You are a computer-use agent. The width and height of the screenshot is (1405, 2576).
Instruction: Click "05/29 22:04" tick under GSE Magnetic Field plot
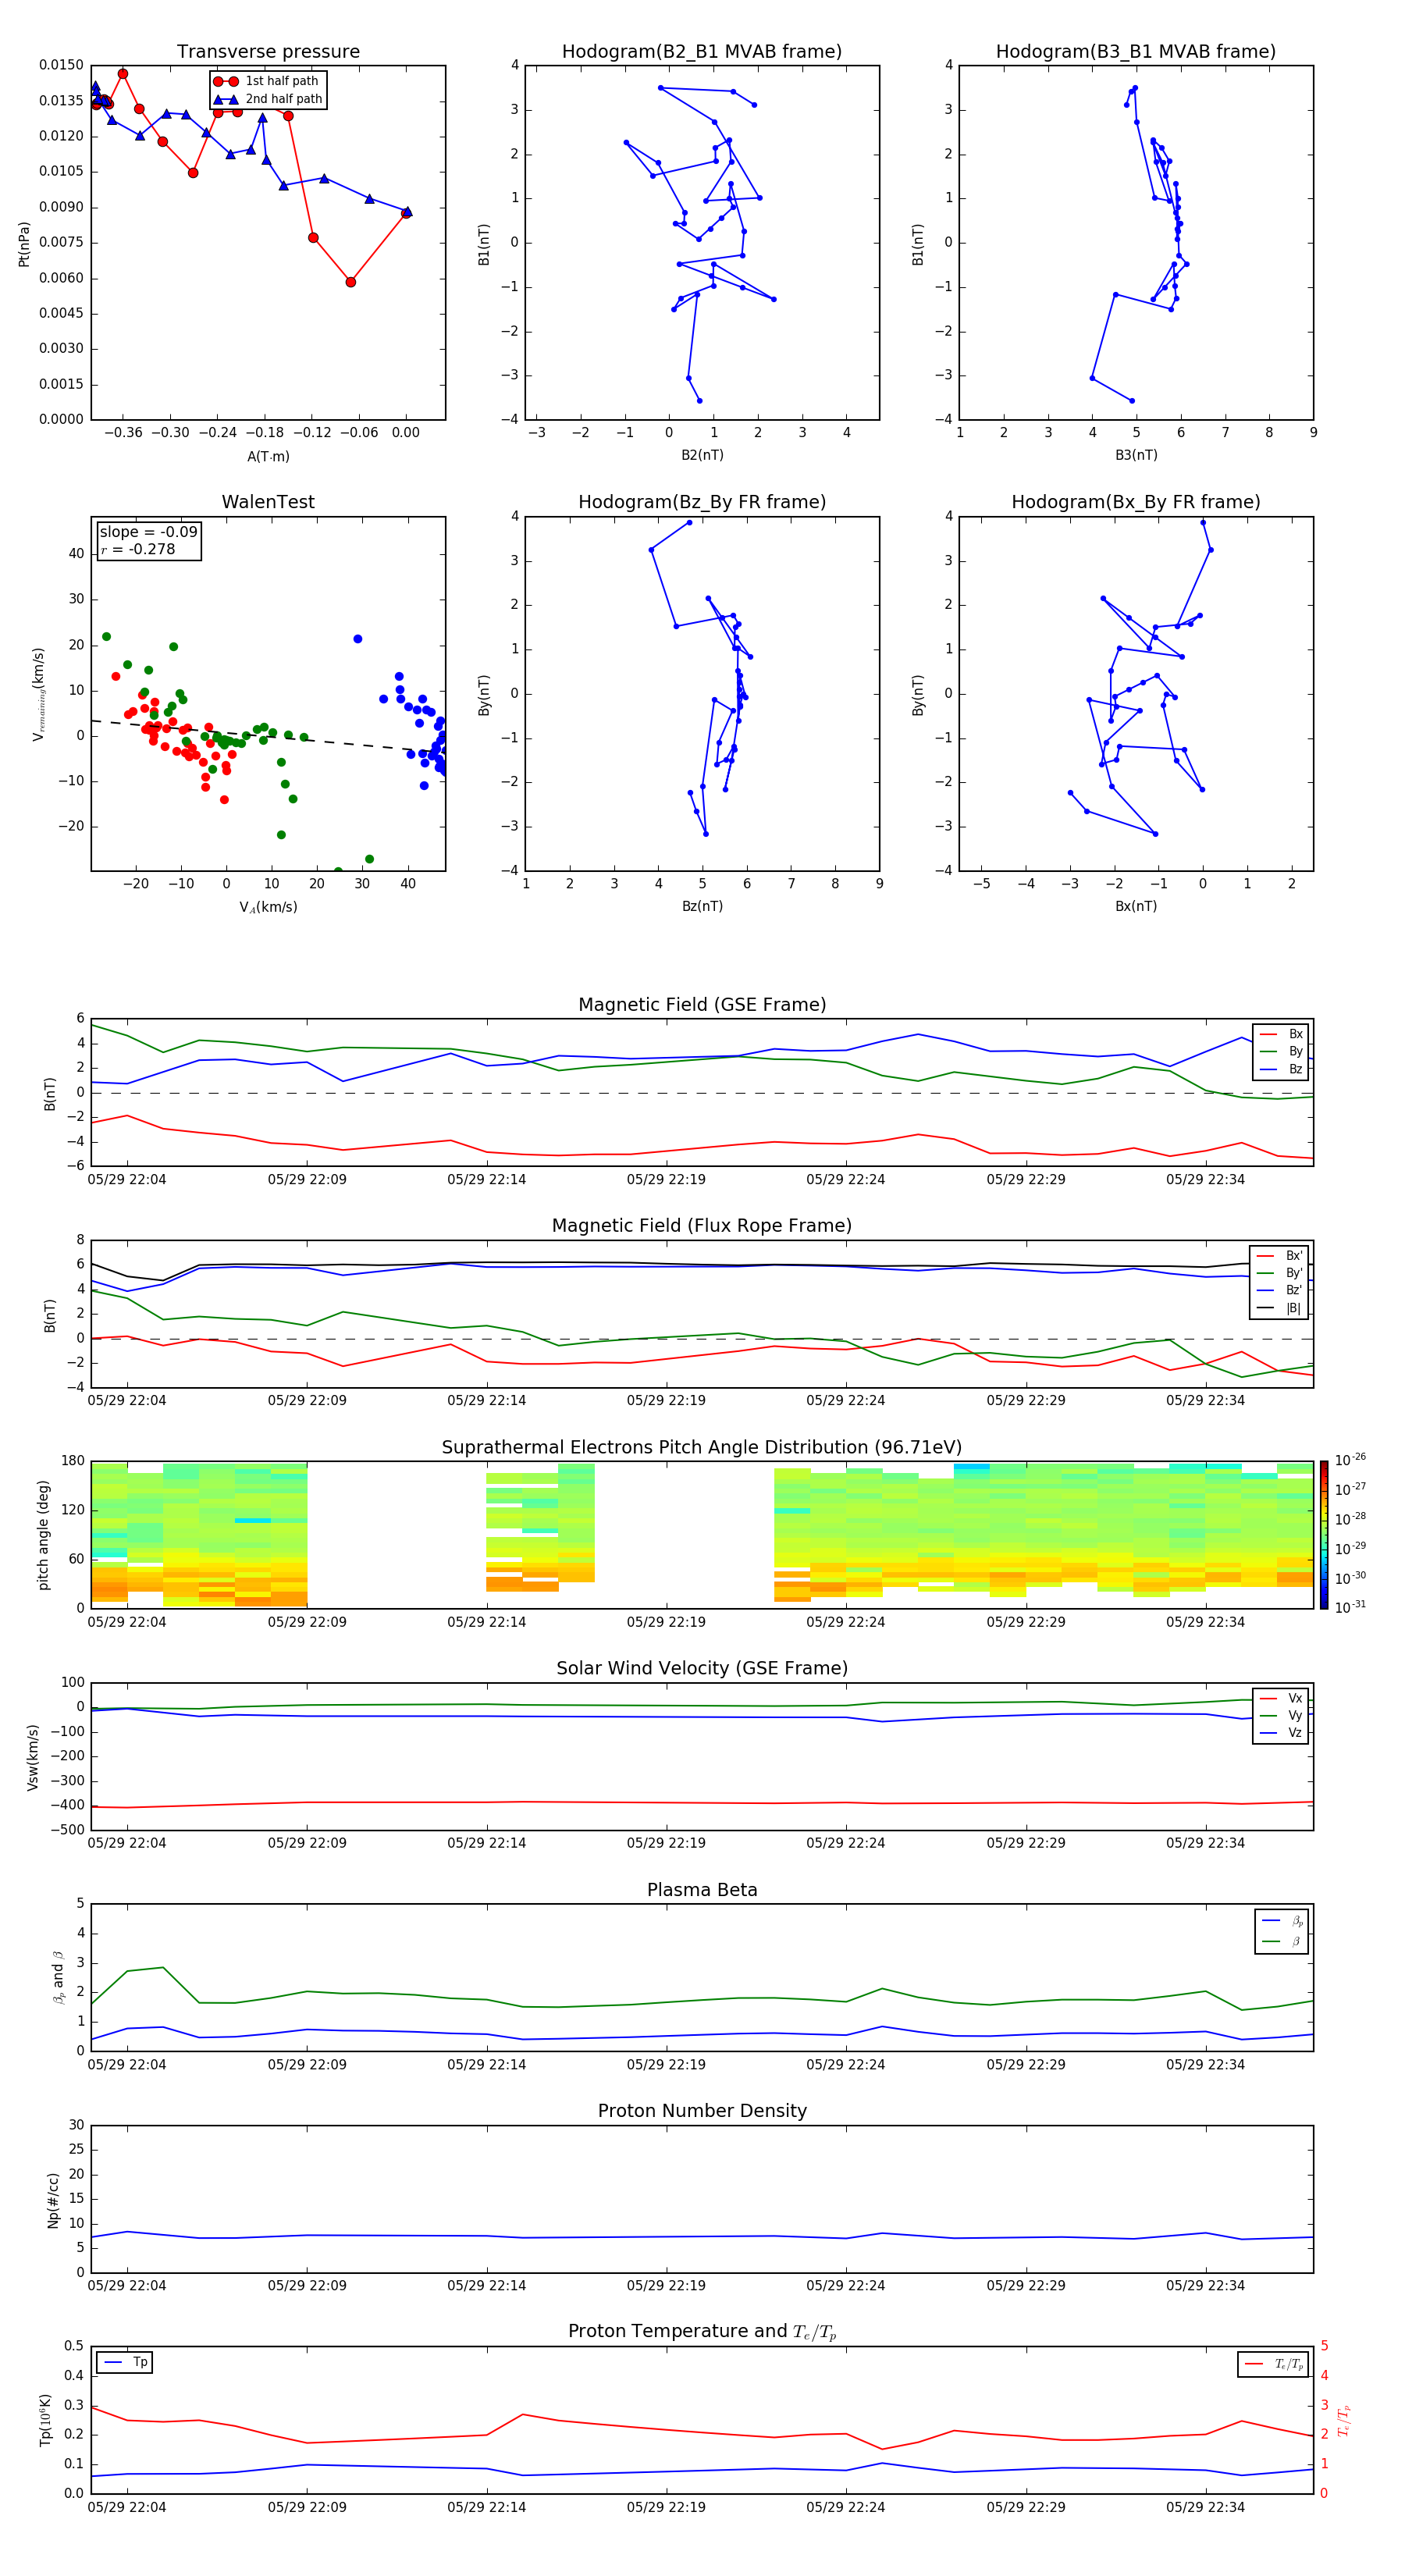tap(127, 1179)
